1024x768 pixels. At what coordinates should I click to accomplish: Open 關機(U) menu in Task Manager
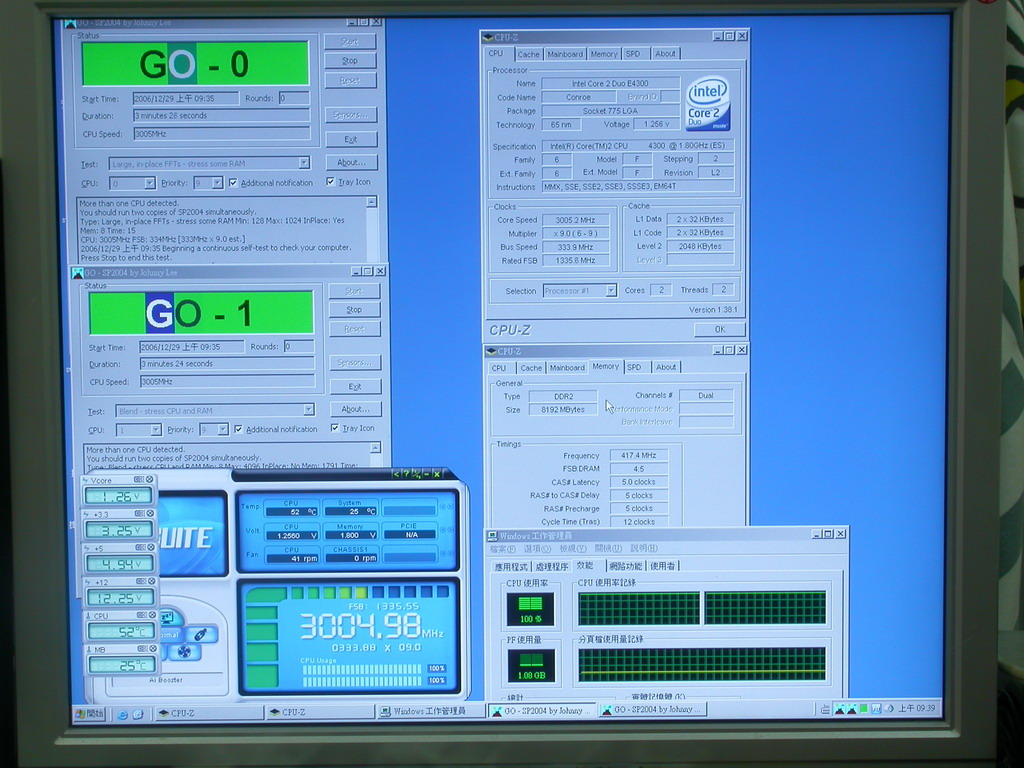608,549
